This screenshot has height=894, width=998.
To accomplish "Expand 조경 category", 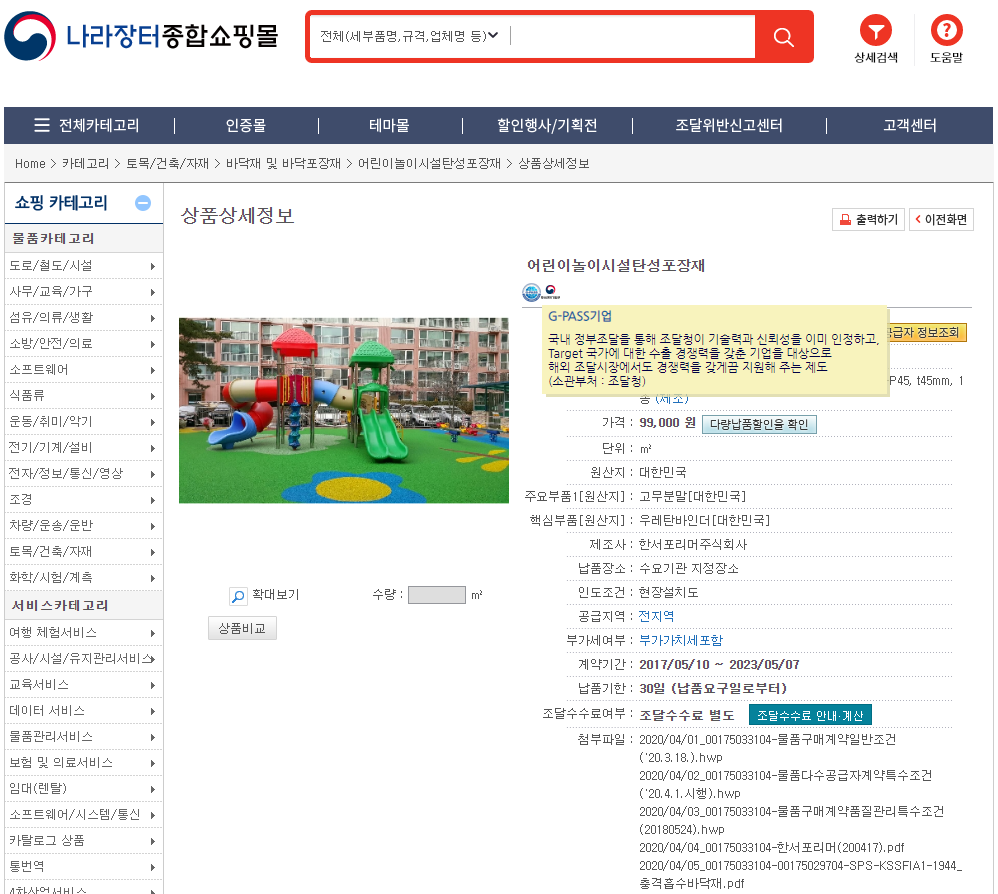I will [83, 499].
